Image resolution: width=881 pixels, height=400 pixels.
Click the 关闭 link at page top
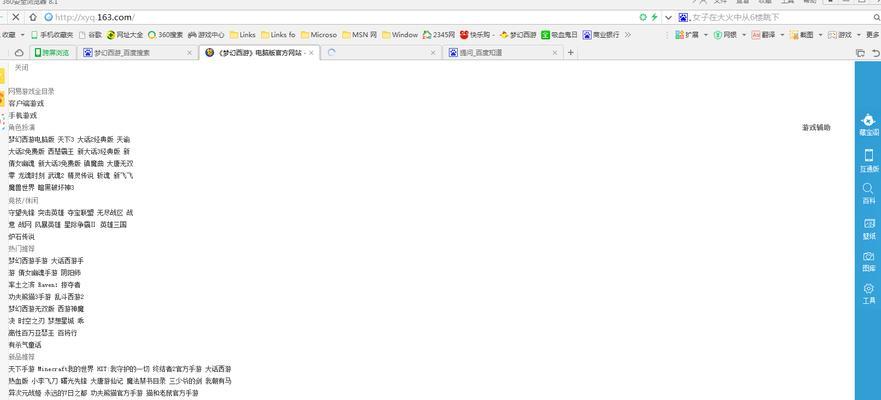(21, 67)
